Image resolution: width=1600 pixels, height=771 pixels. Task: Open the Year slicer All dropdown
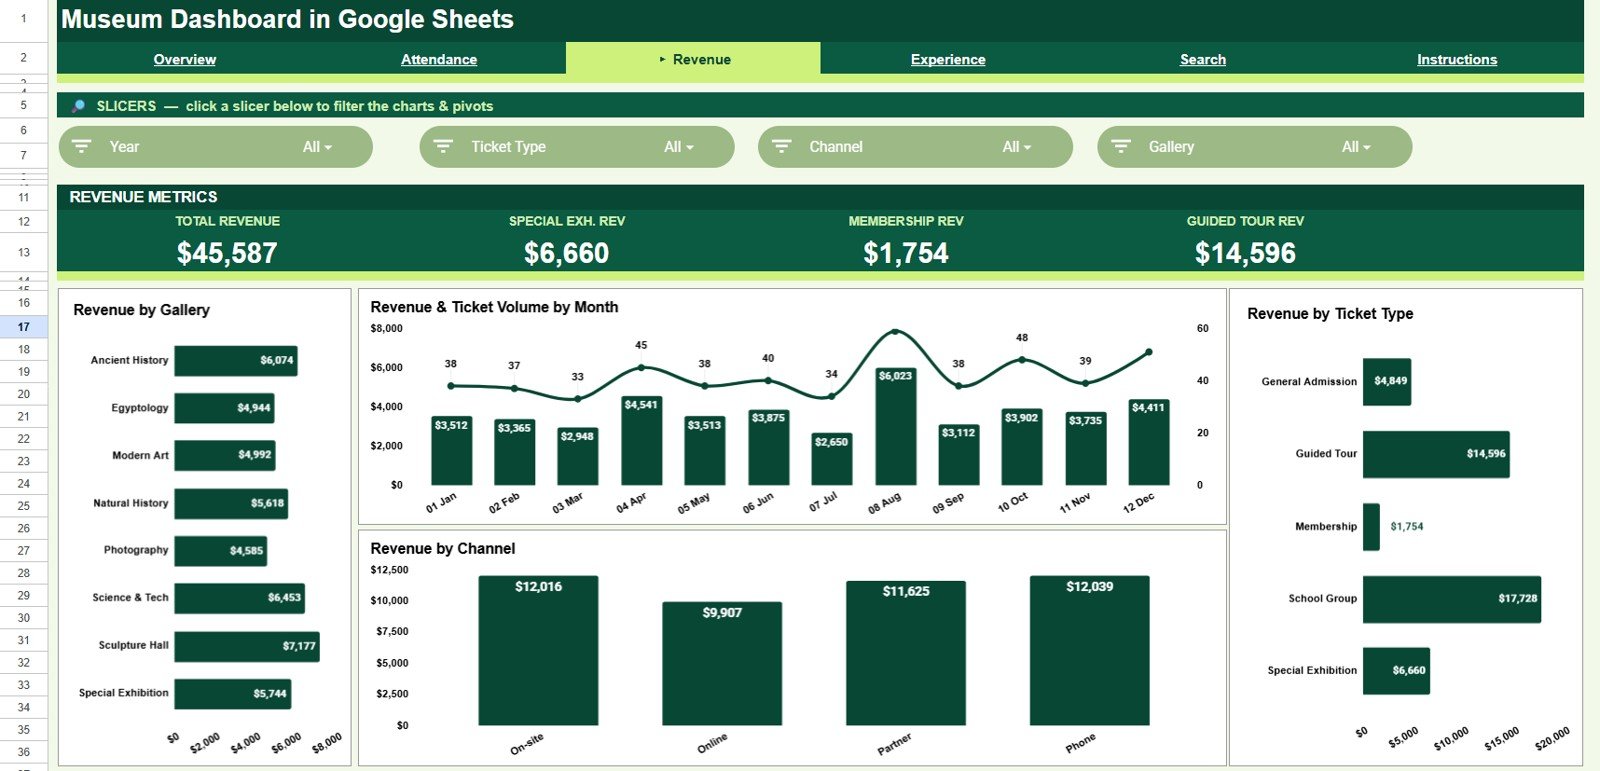(317, 147)
